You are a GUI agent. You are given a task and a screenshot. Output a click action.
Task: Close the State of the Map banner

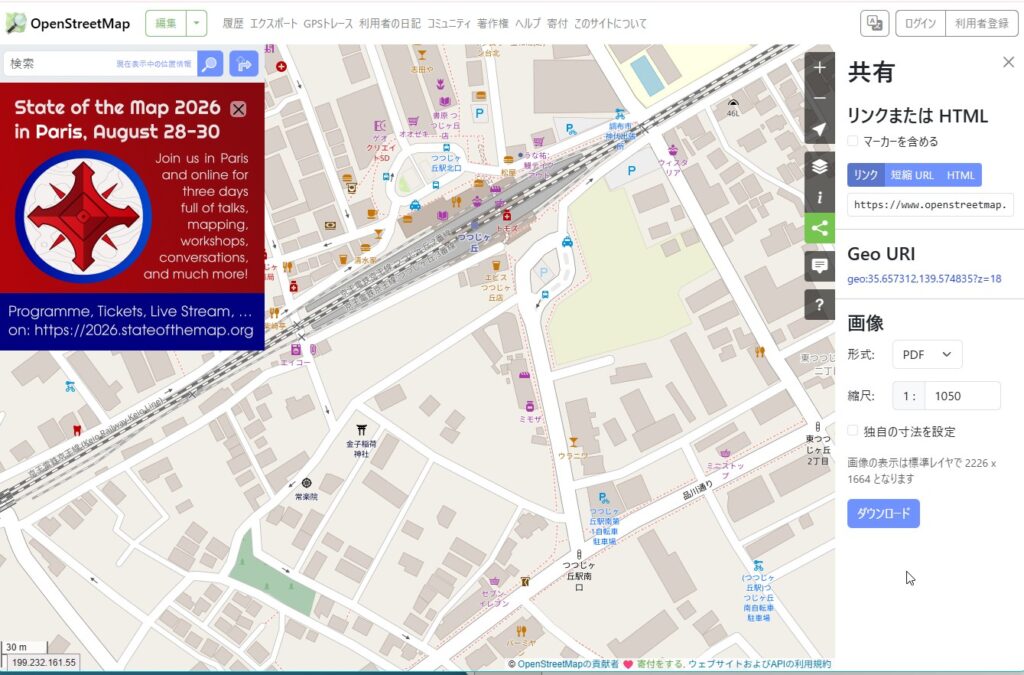(x=238, y=109)
